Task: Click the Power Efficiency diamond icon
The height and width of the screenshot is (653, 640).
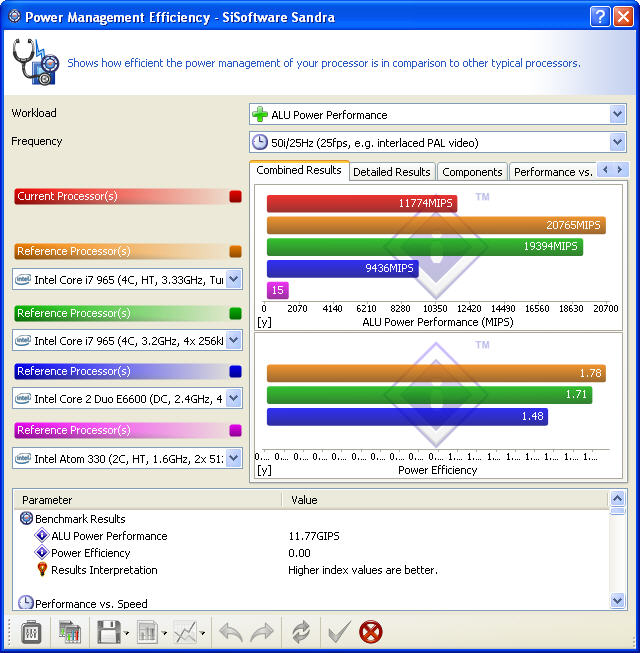Action: [x=42, y=552]
